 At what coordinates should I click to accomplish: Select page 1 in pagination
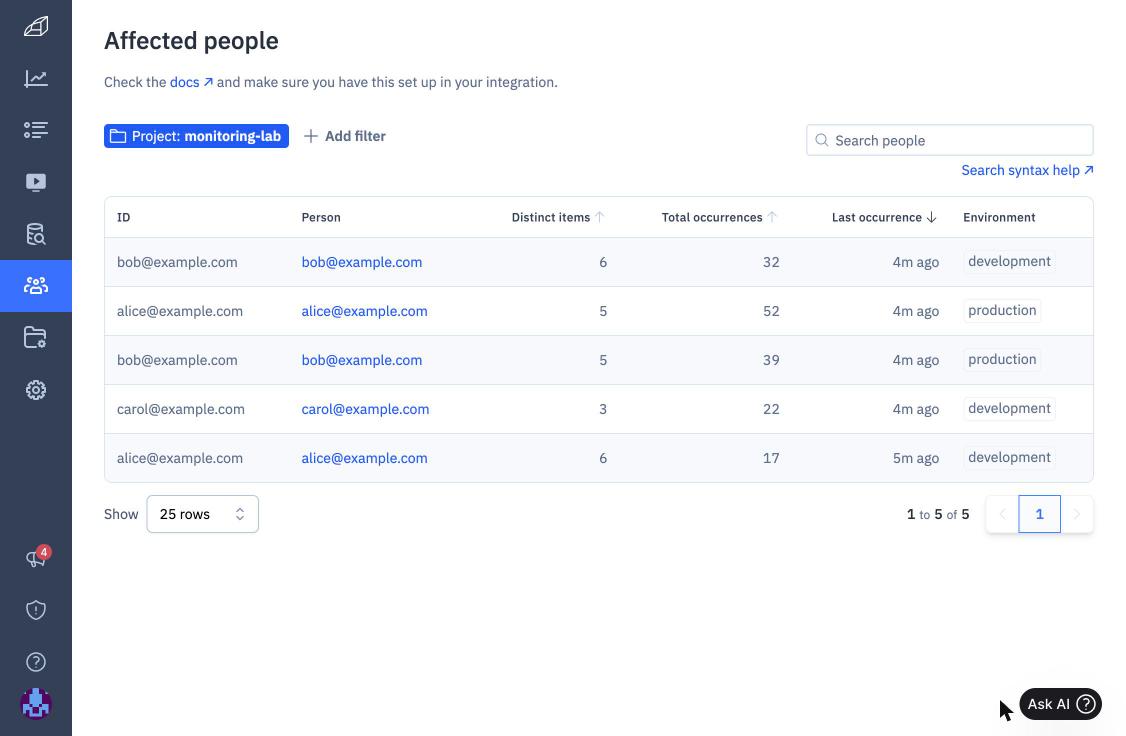[1039, 514]
